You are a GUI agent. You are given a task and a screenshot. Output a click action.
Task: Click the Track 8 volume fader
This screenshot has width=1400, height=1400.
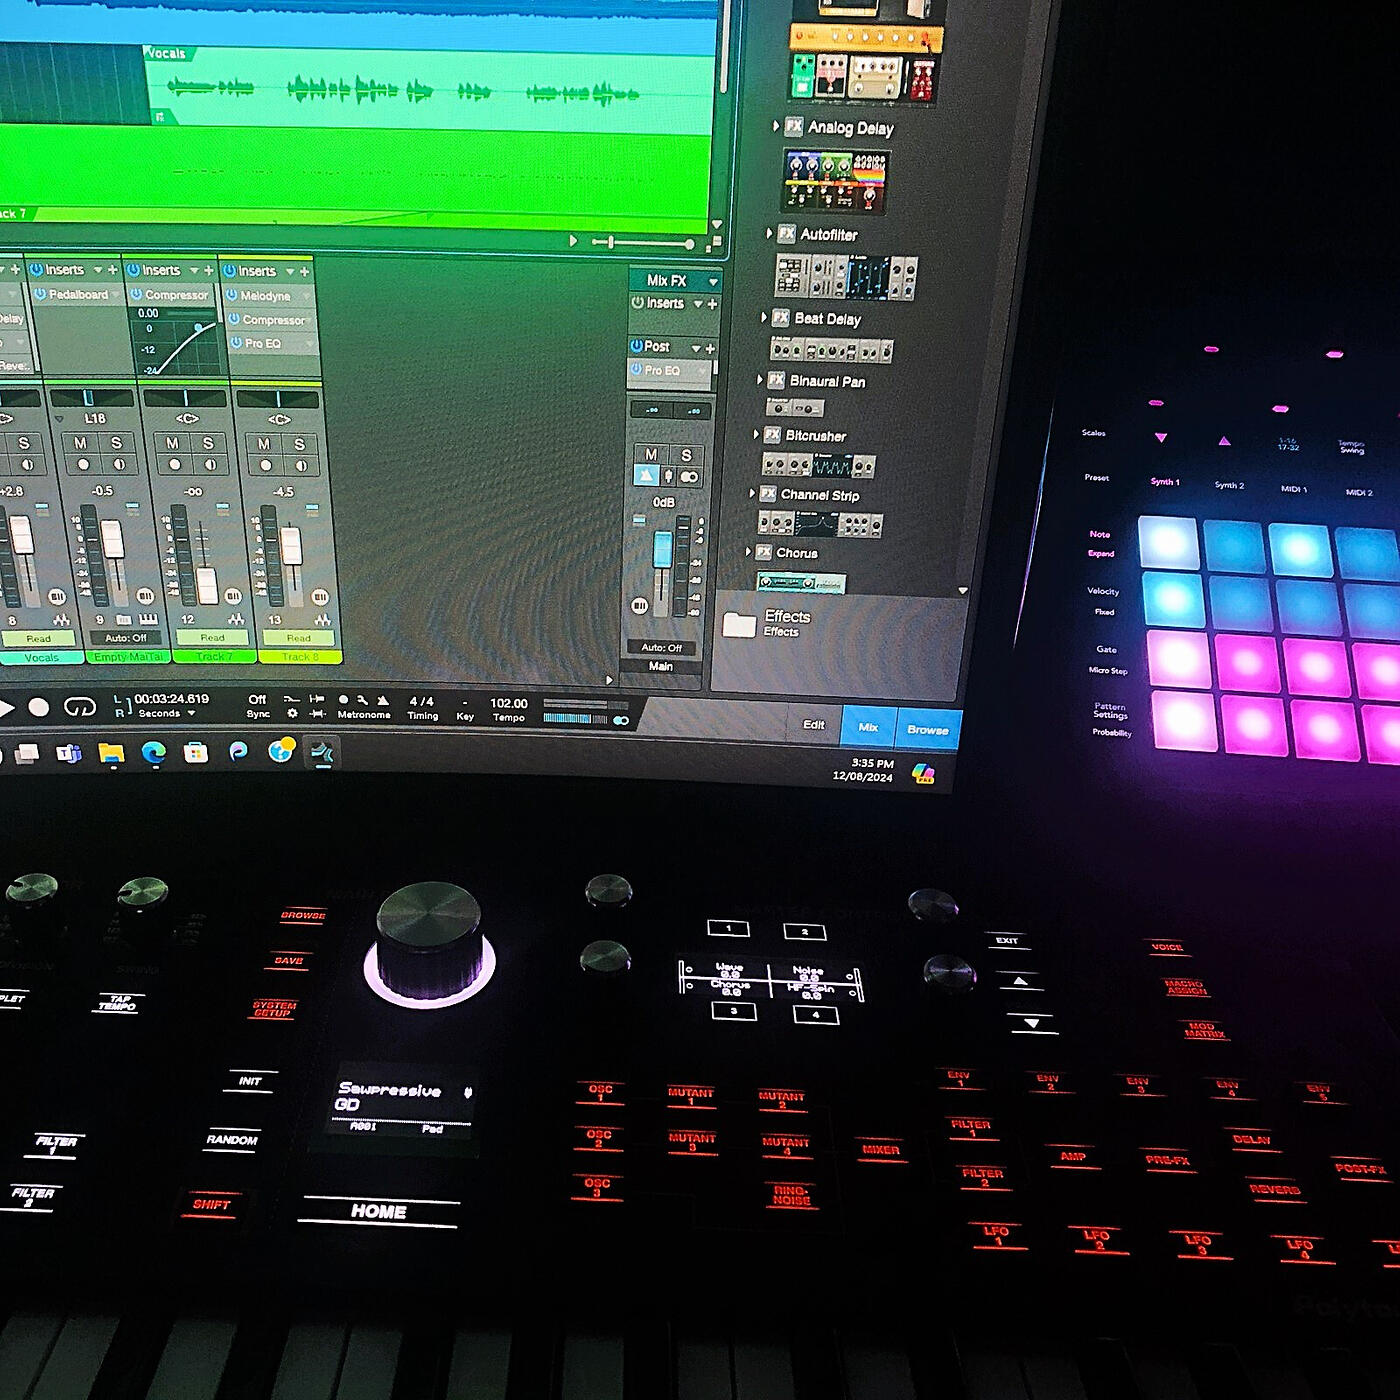pyautogui.click(x=291, y=545)
